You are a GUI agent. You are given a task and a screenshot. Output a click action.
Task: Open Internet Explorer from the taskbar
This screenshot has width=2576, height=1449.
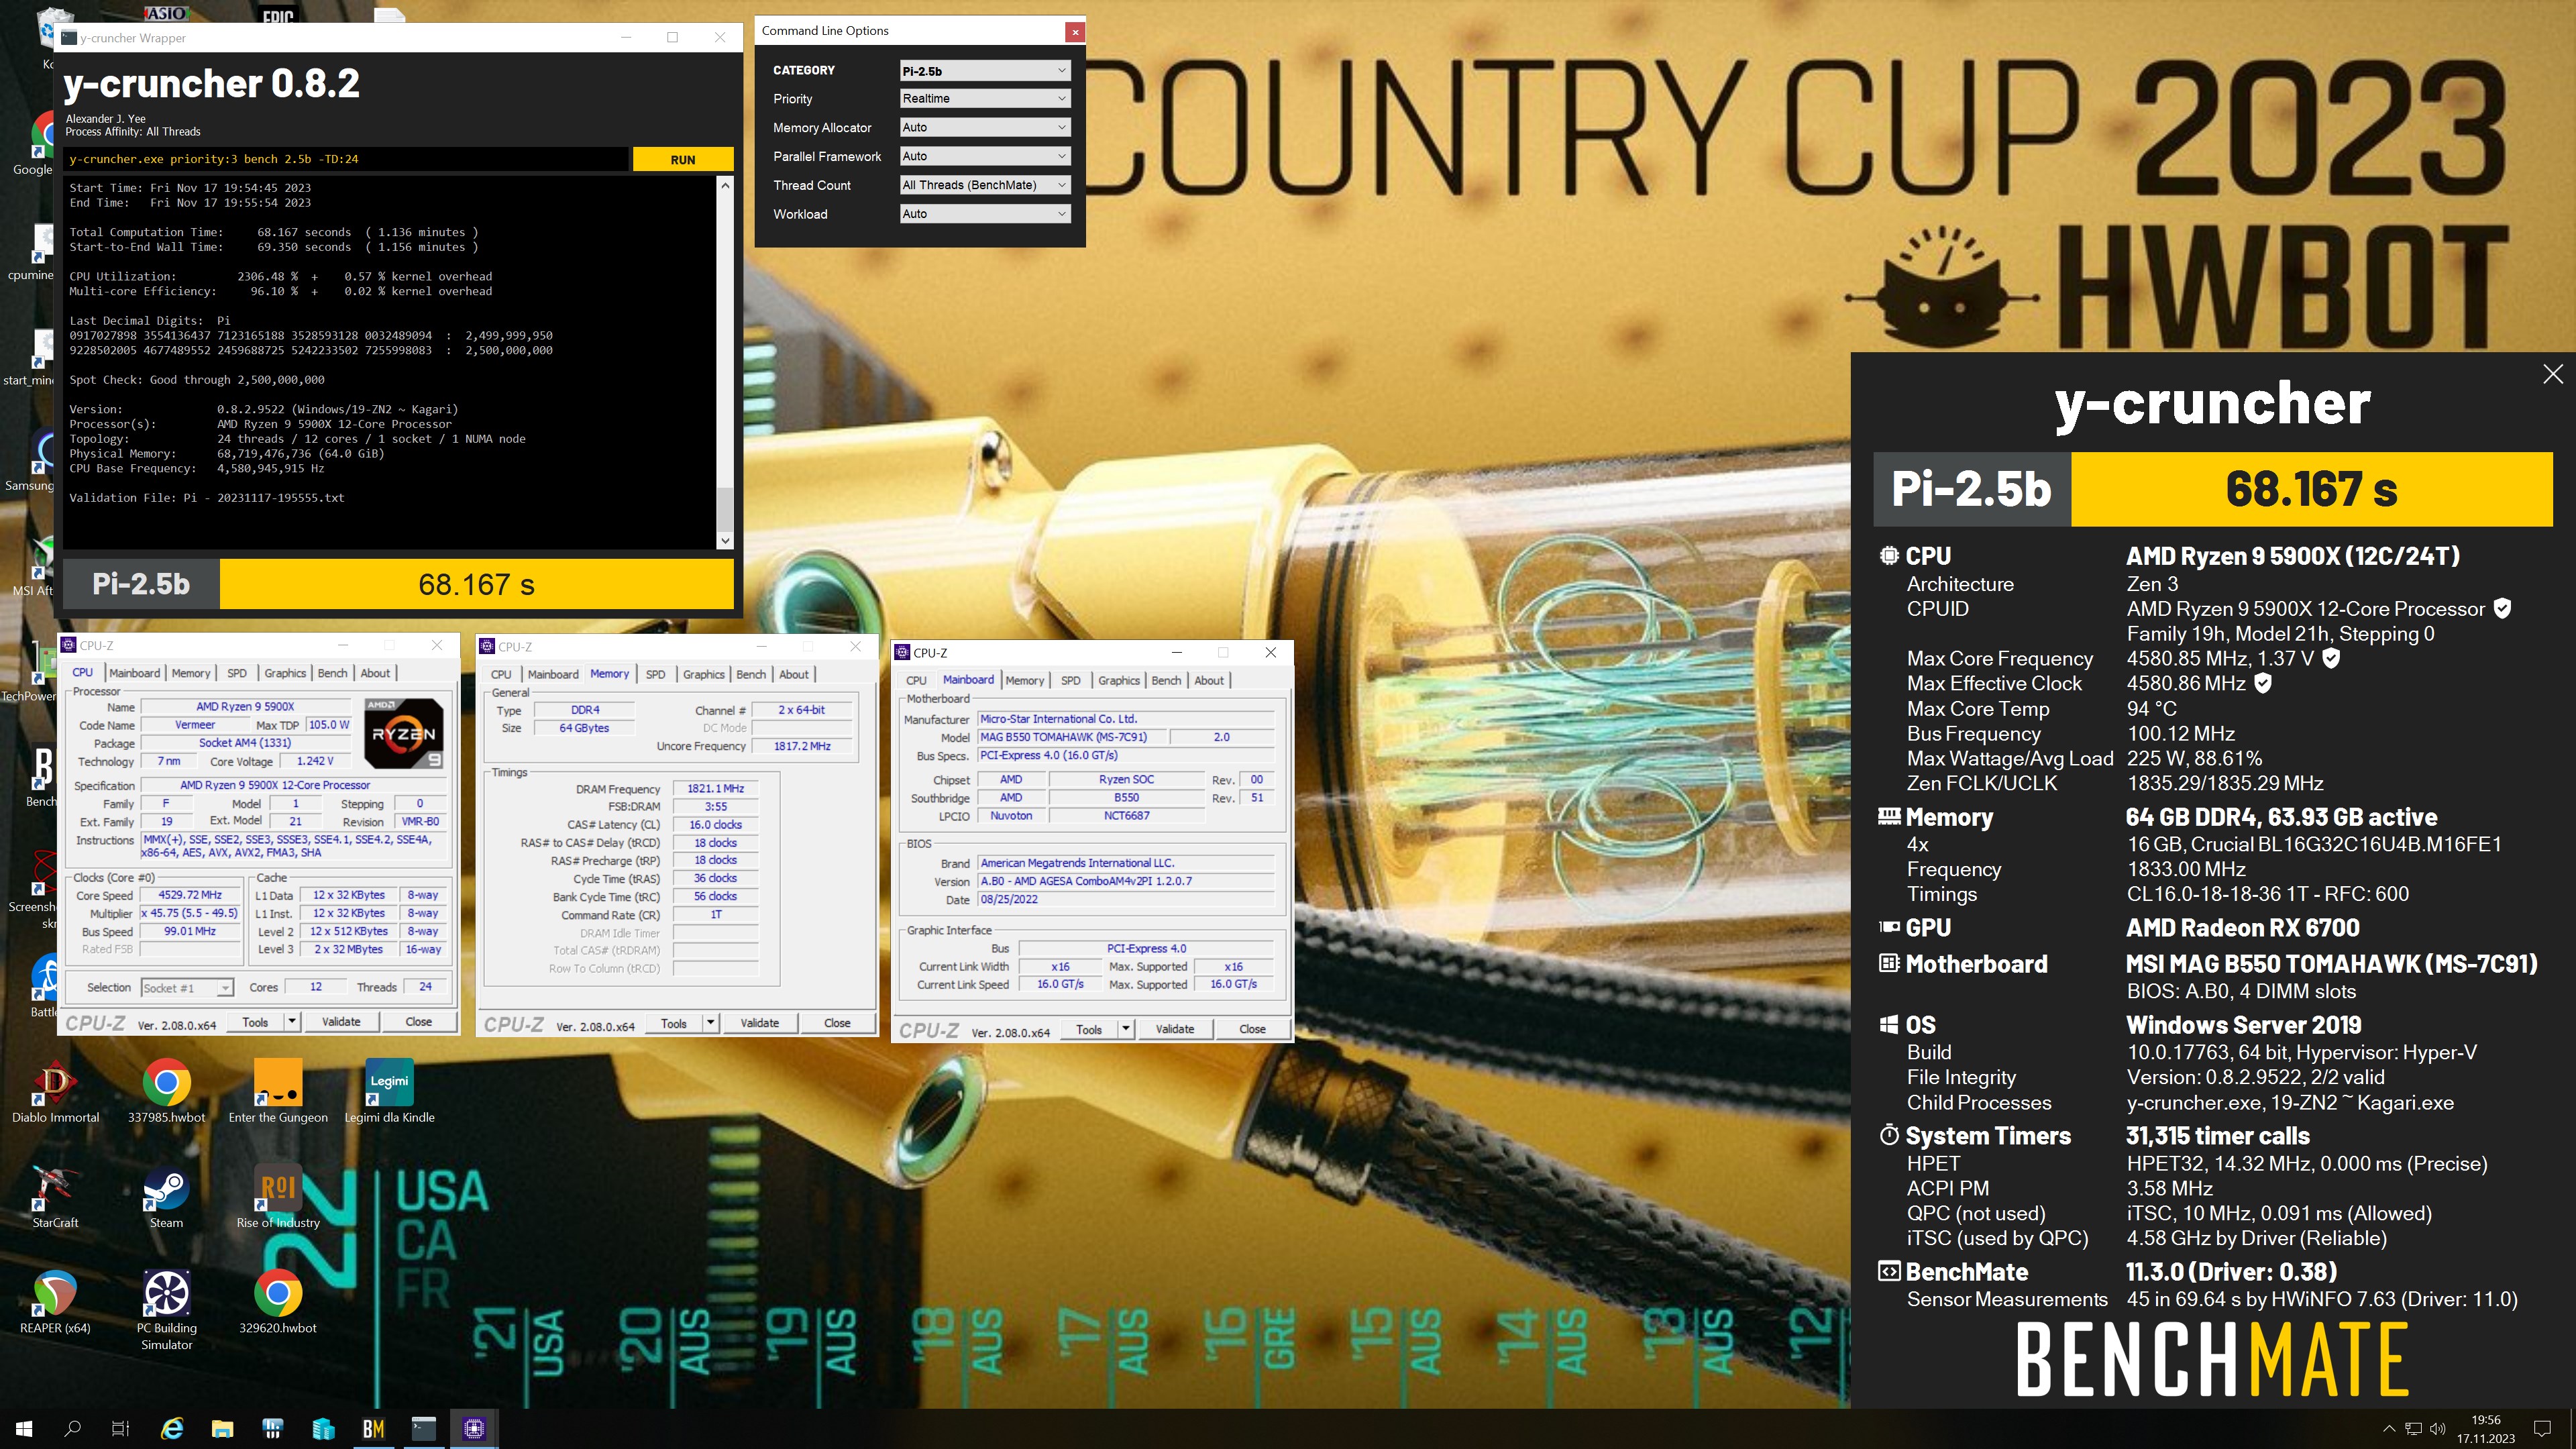click(172, 1428)
